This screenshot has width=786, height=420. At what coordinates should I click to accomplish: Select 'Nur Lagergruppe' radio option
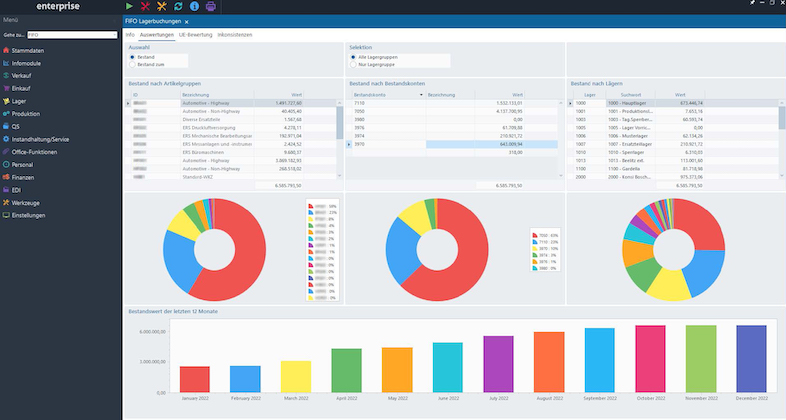(x=353, y=65)
